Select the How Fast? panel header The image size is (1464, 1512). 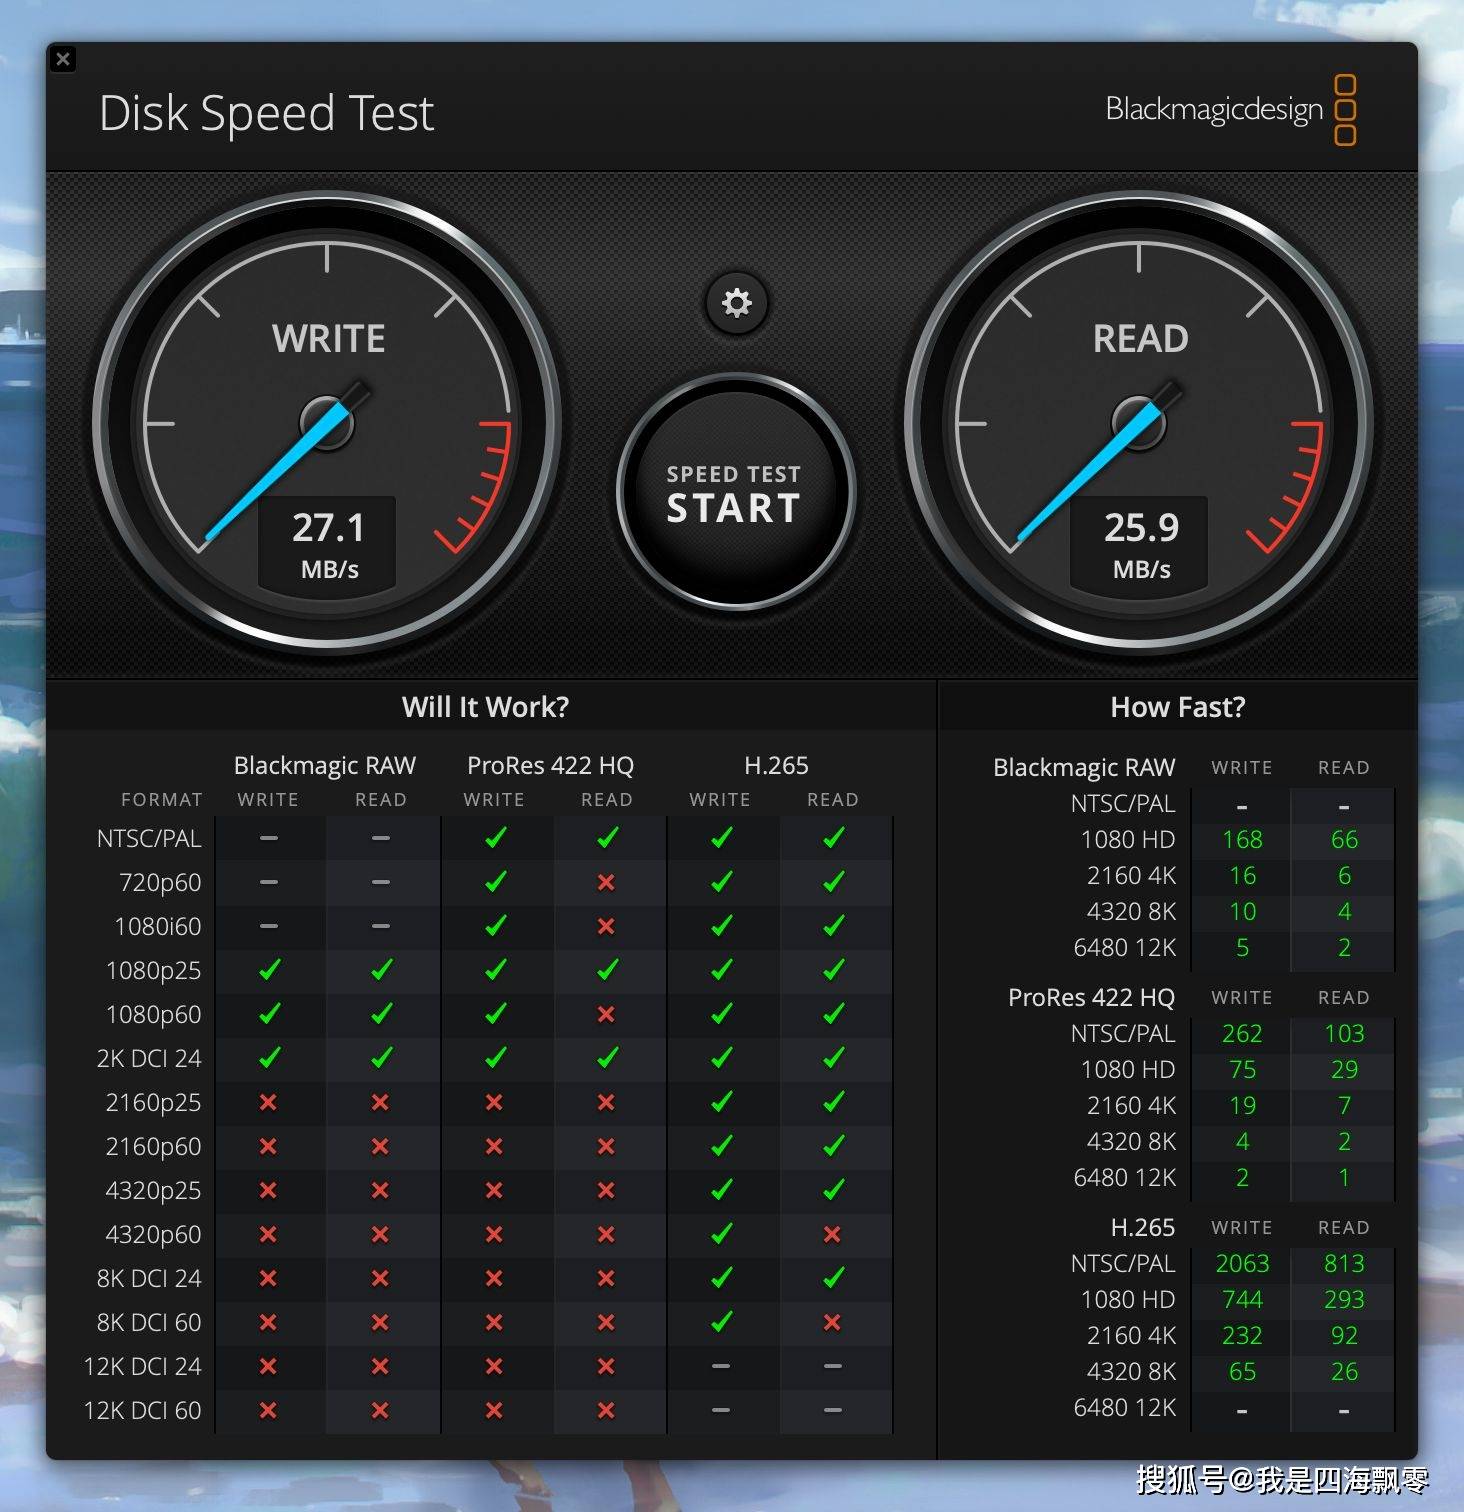[x=1177, y=707]
